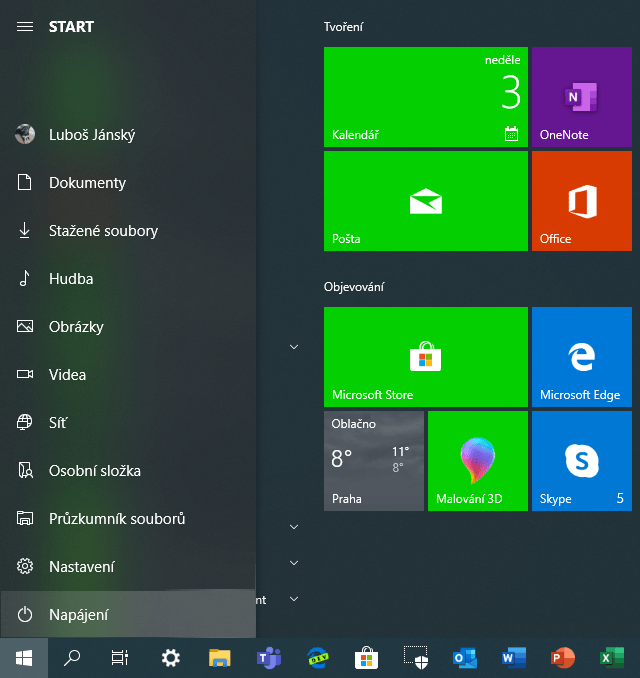Open the Microsoft Store tile

coord(425,357)
